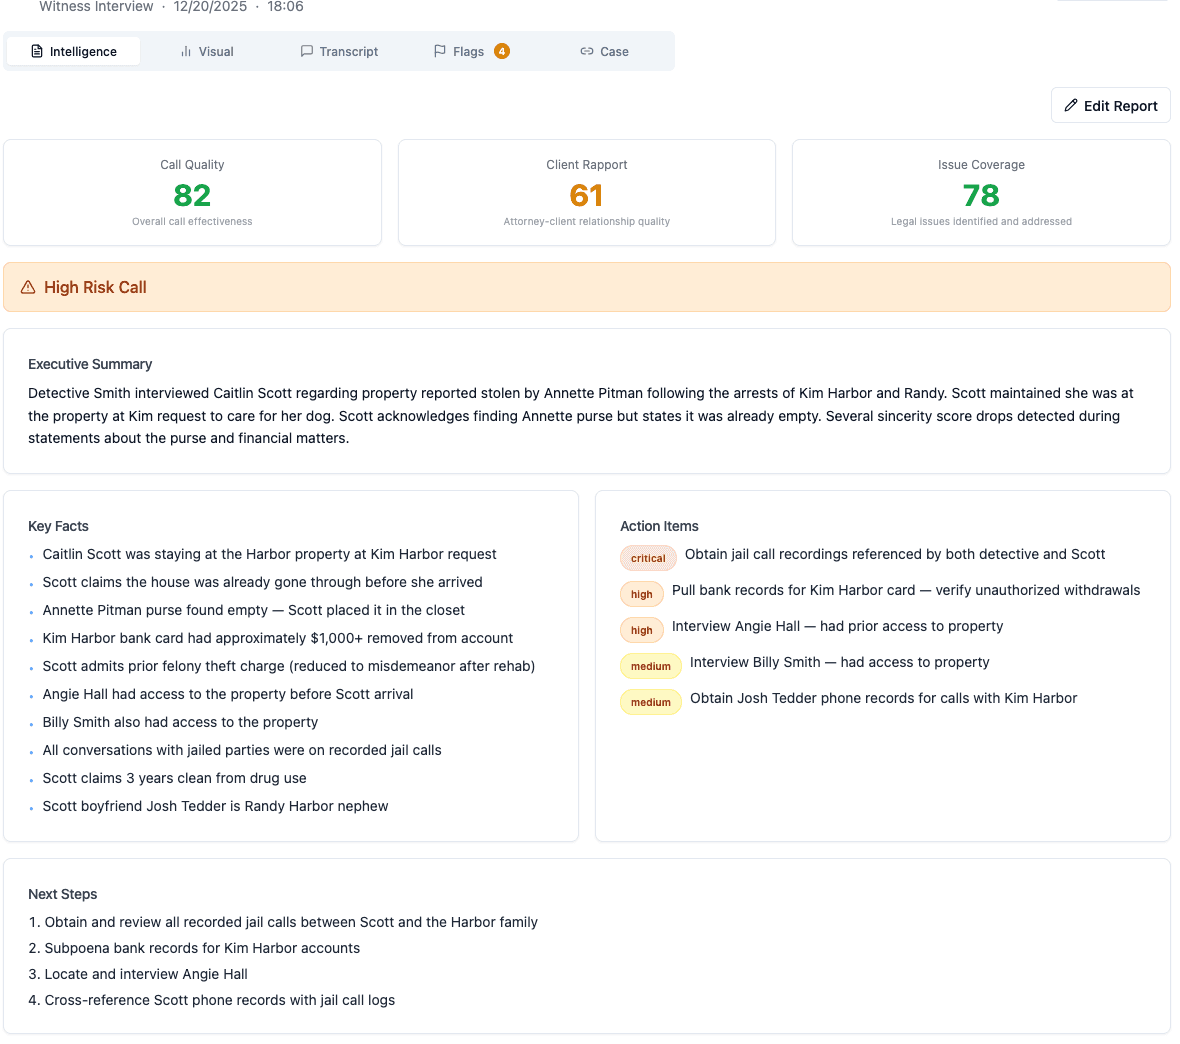
Task: Click the high badge on bank records action item
Action: 641,594
